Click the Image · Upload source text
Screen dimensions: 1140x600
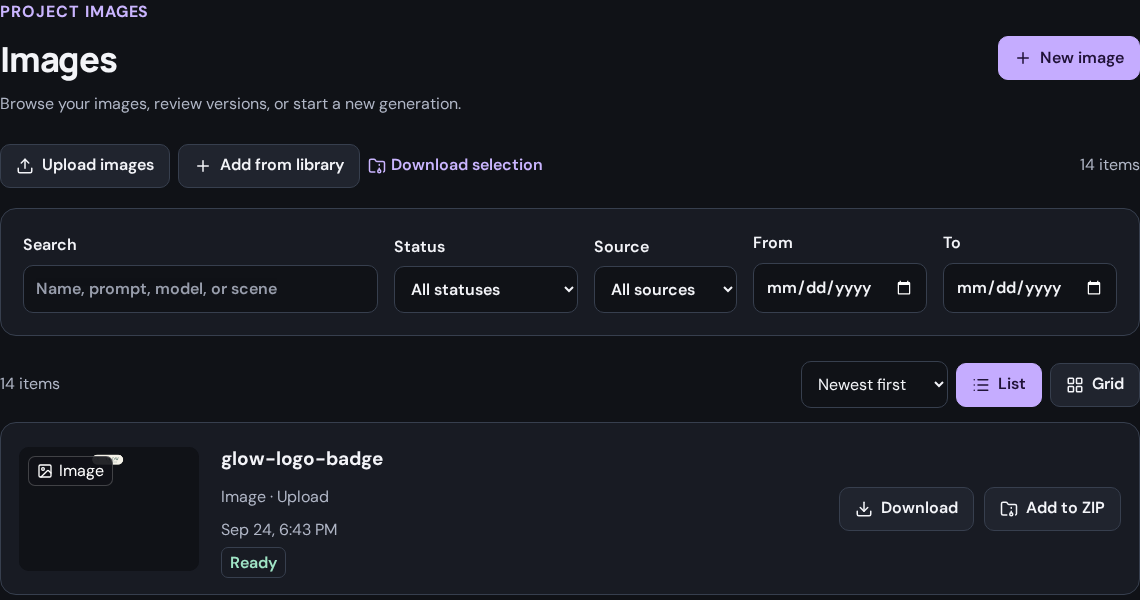pyautogui.click(x=275, y=497)
